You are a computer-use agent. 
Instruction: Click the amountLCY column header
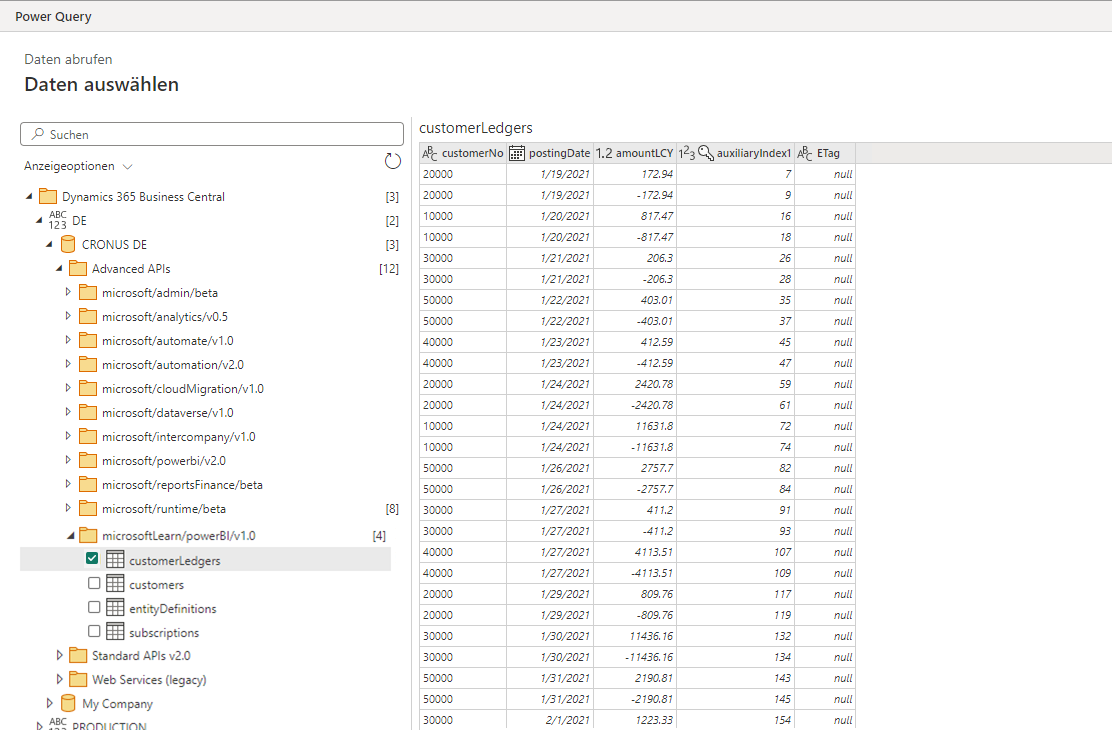point(635,153)
